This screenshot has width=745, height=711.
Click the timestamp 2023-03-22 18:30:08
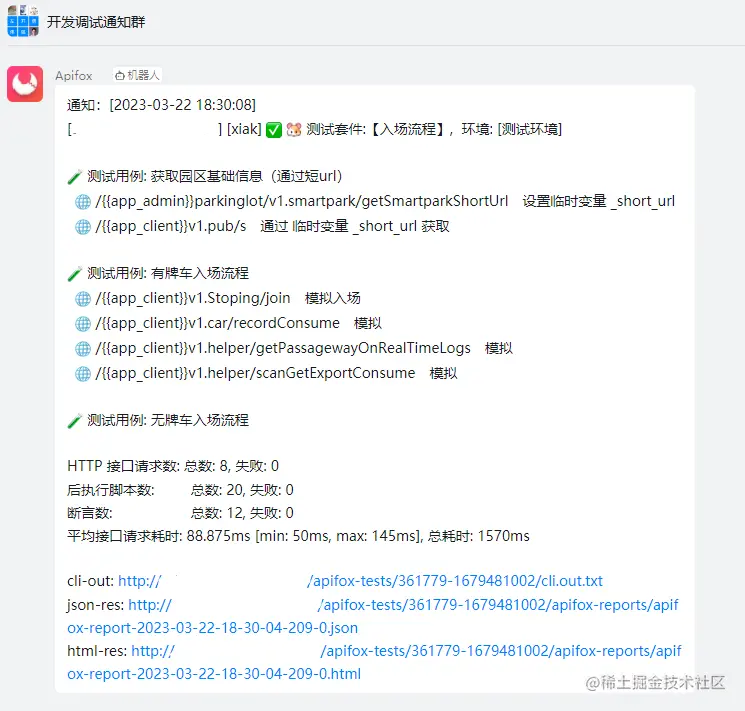click(182, 105)
